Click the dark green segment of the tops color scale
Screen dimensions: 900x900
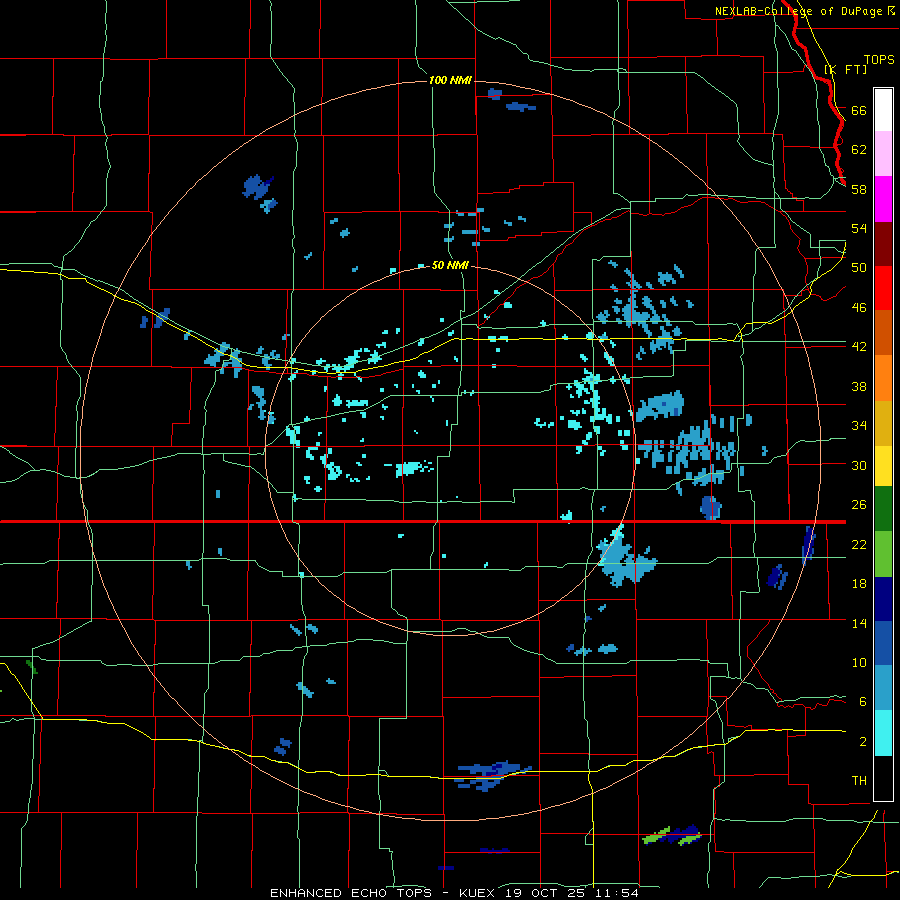pos(883,509)
